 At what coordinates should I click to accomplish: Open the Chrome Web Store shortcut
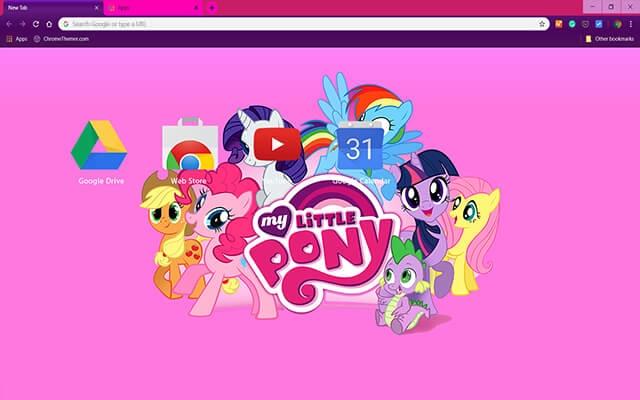tap(190, 144)
